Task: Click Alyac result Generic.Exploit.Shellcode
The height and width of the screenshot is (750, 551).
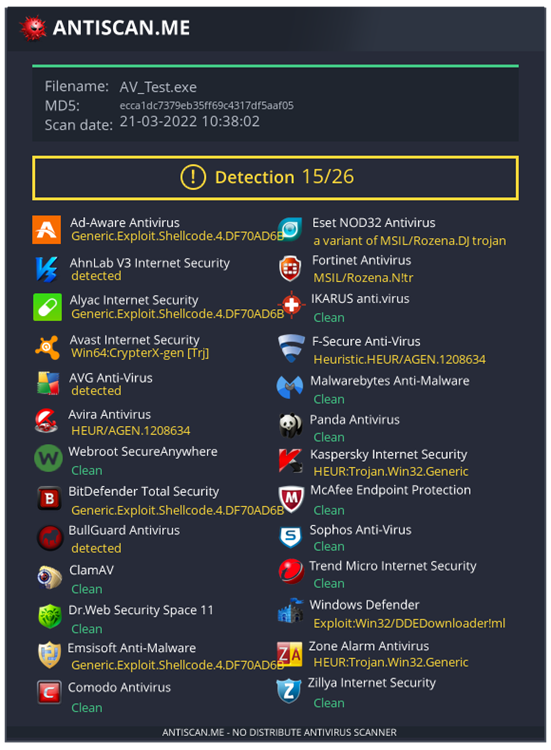Action: click(177, 314)
